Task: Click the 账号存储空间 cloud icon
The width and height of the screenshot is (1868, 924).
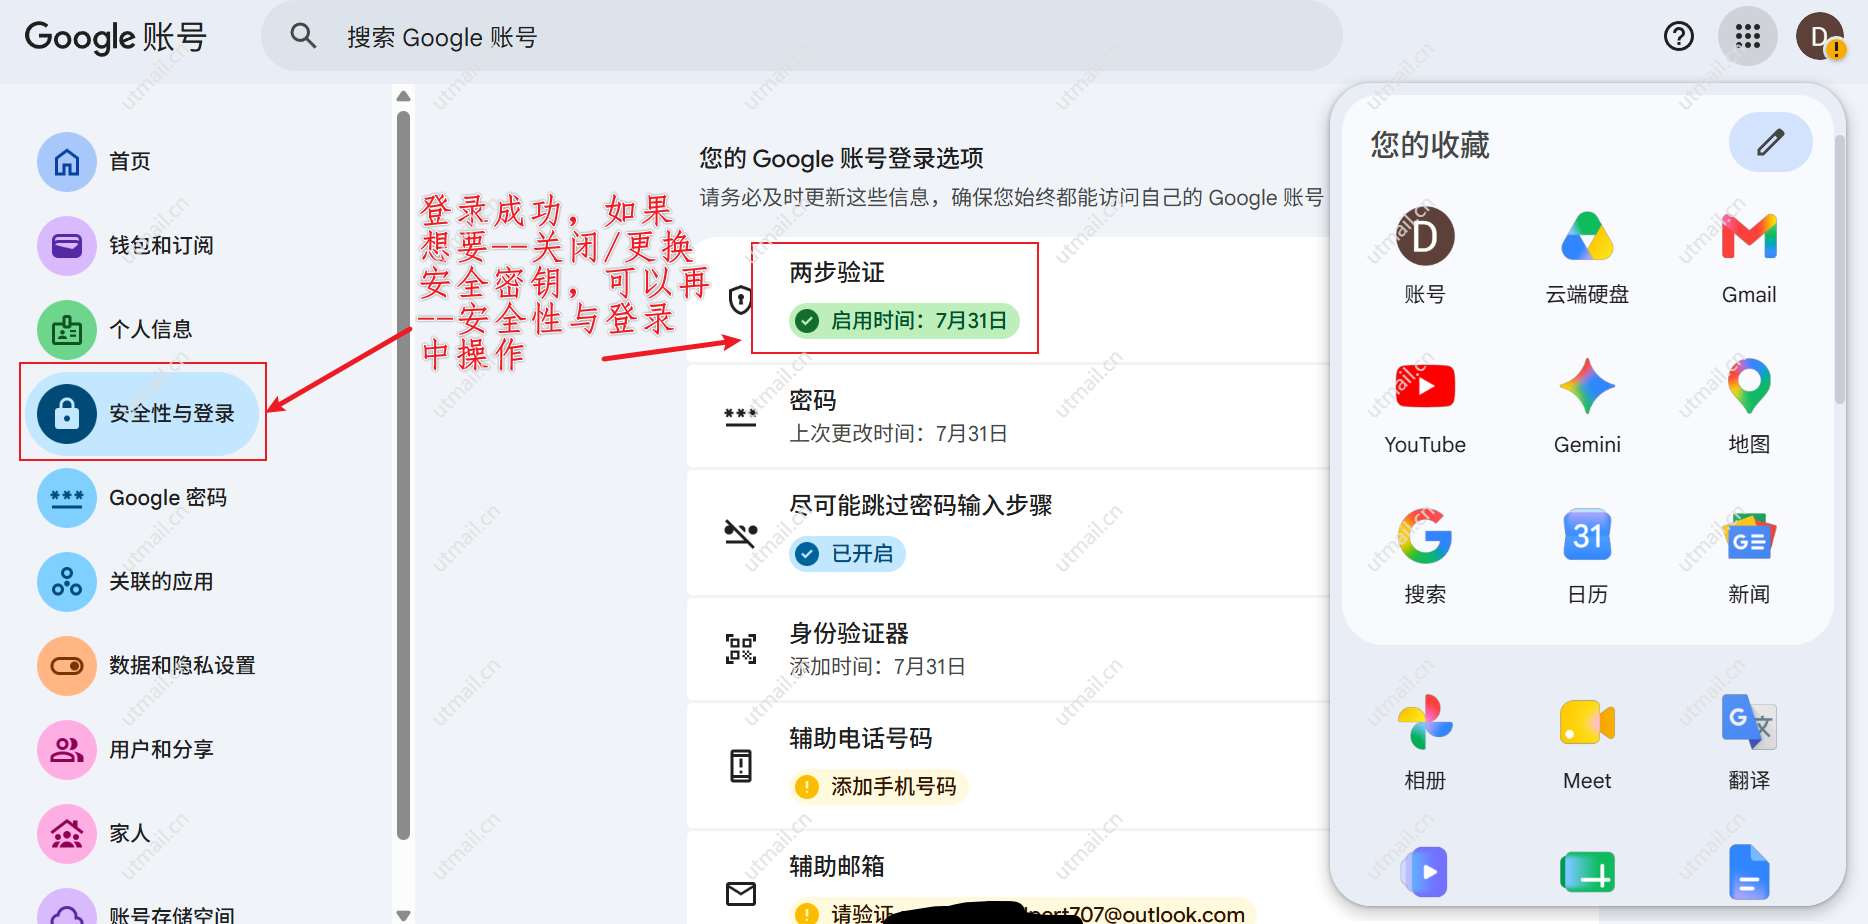Action: coord(67,910)
